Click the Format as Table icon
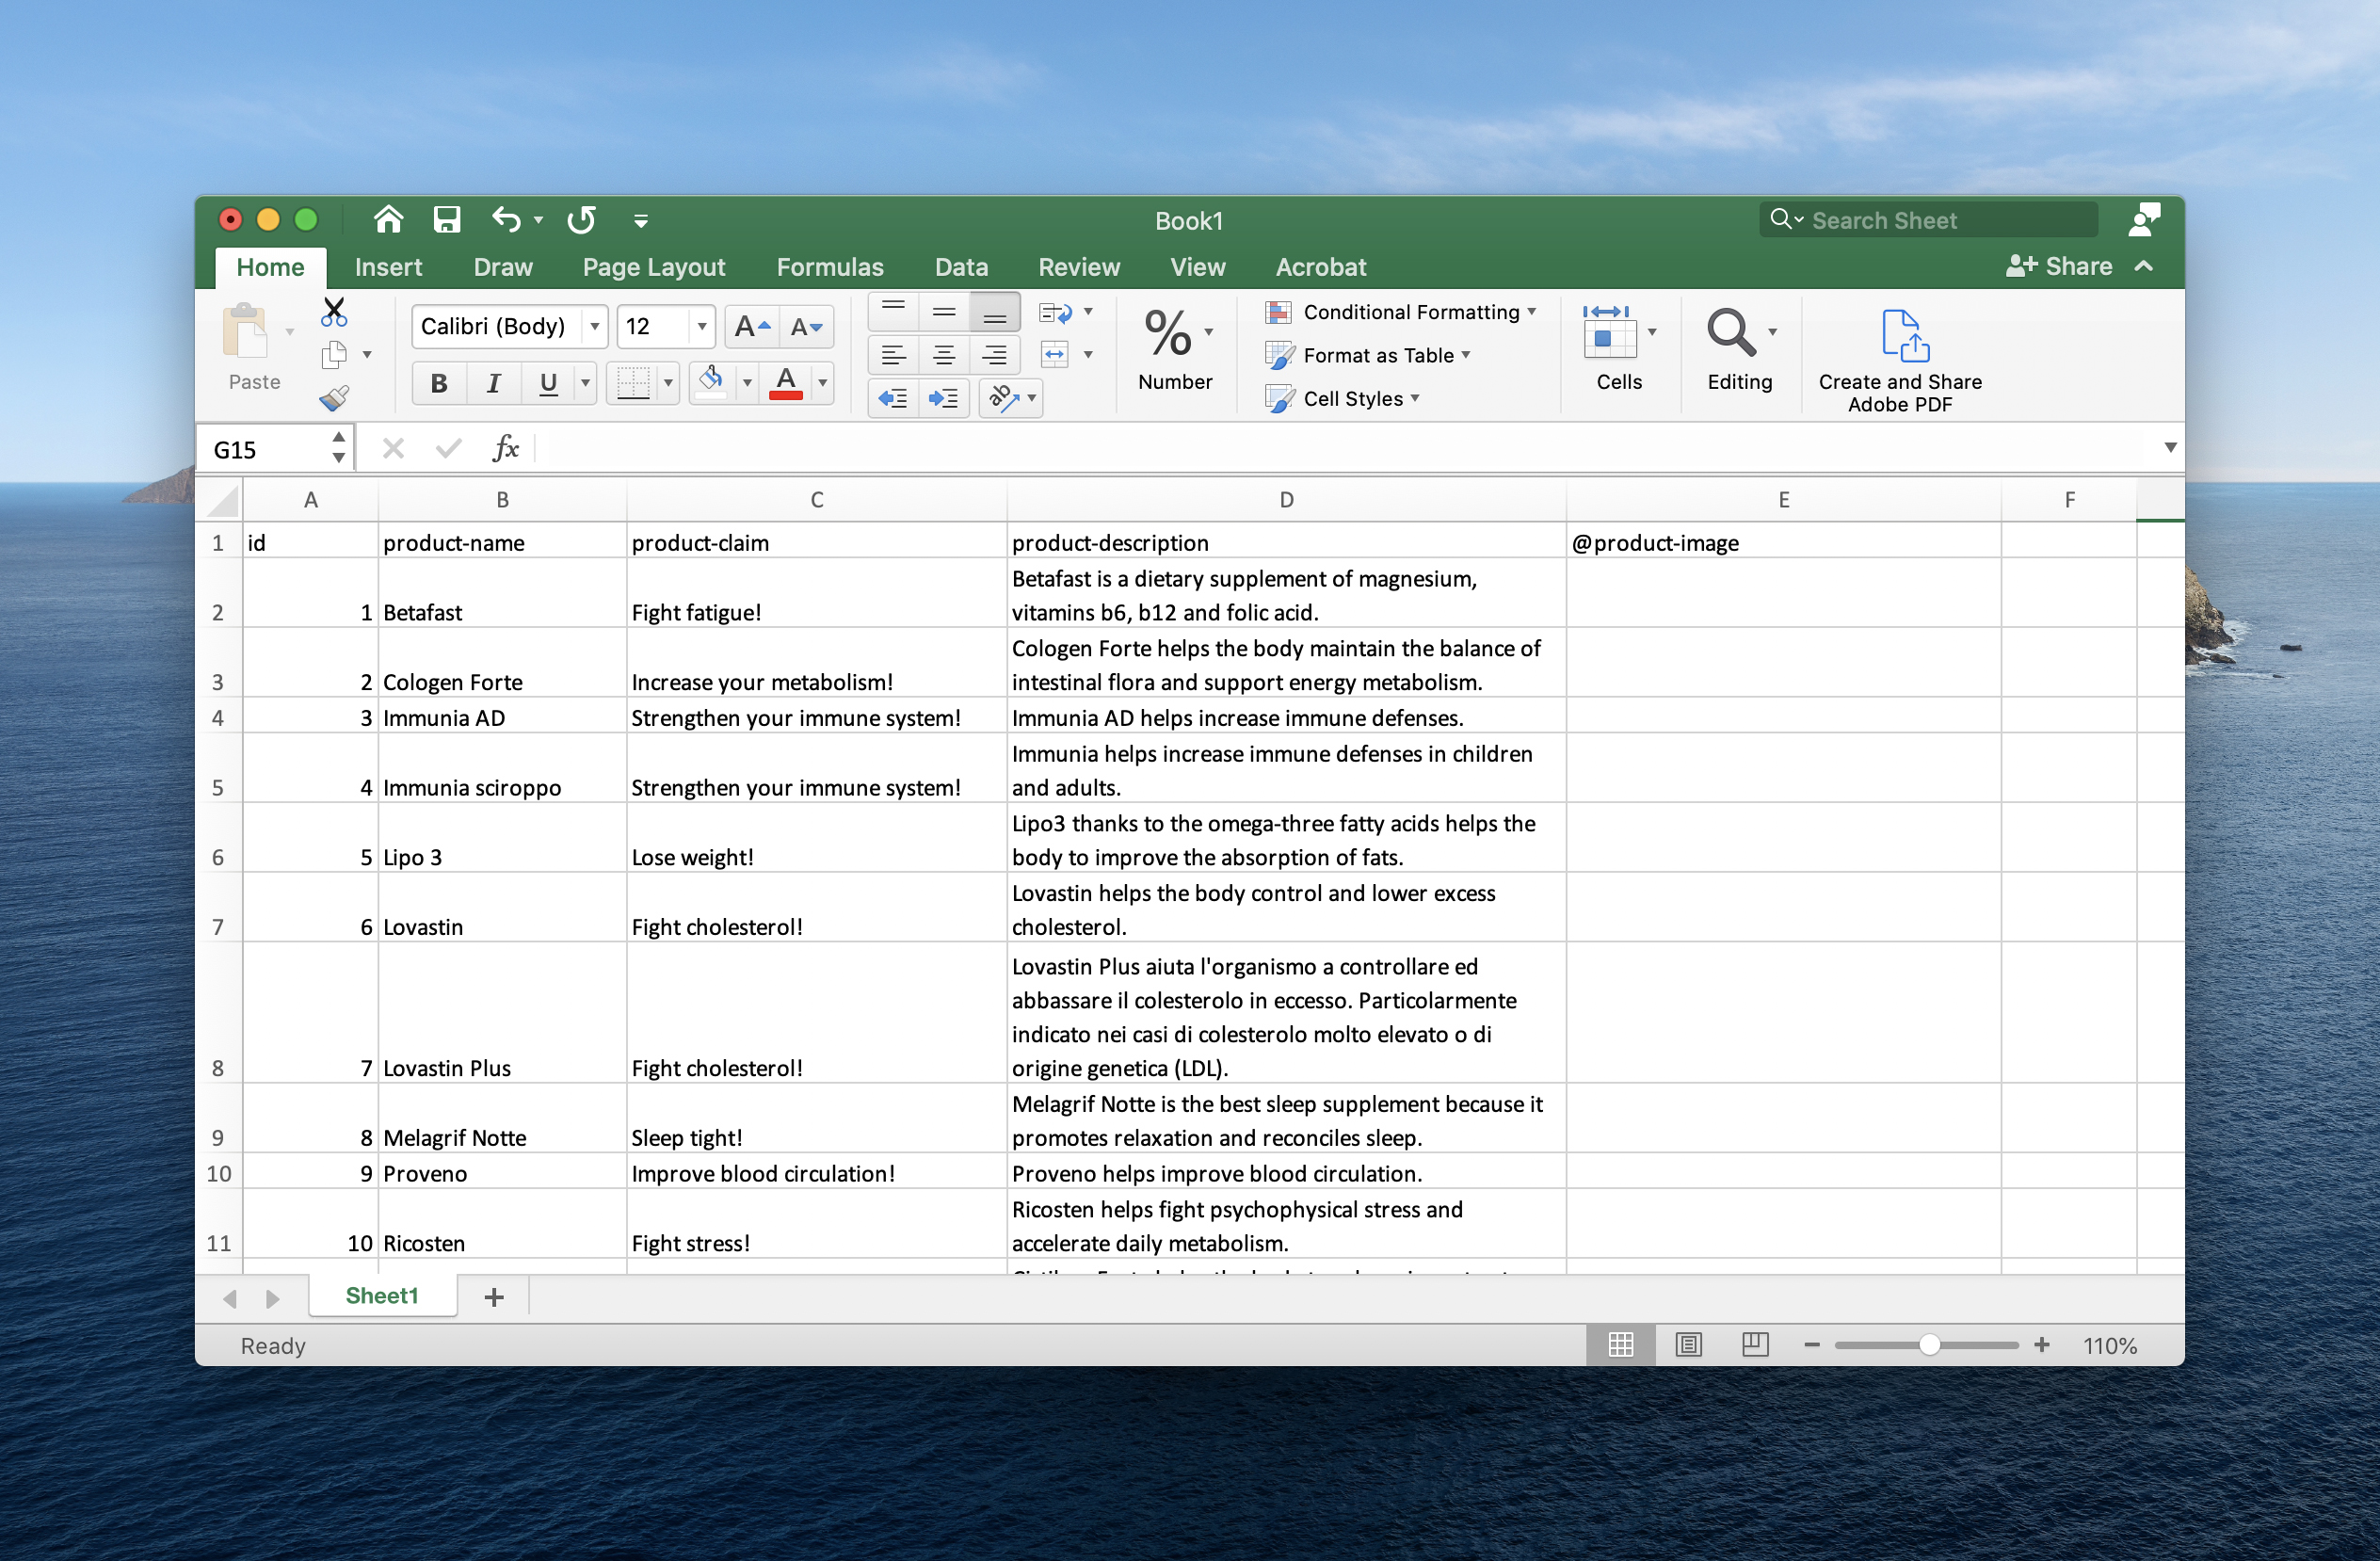 (1282, 355)
